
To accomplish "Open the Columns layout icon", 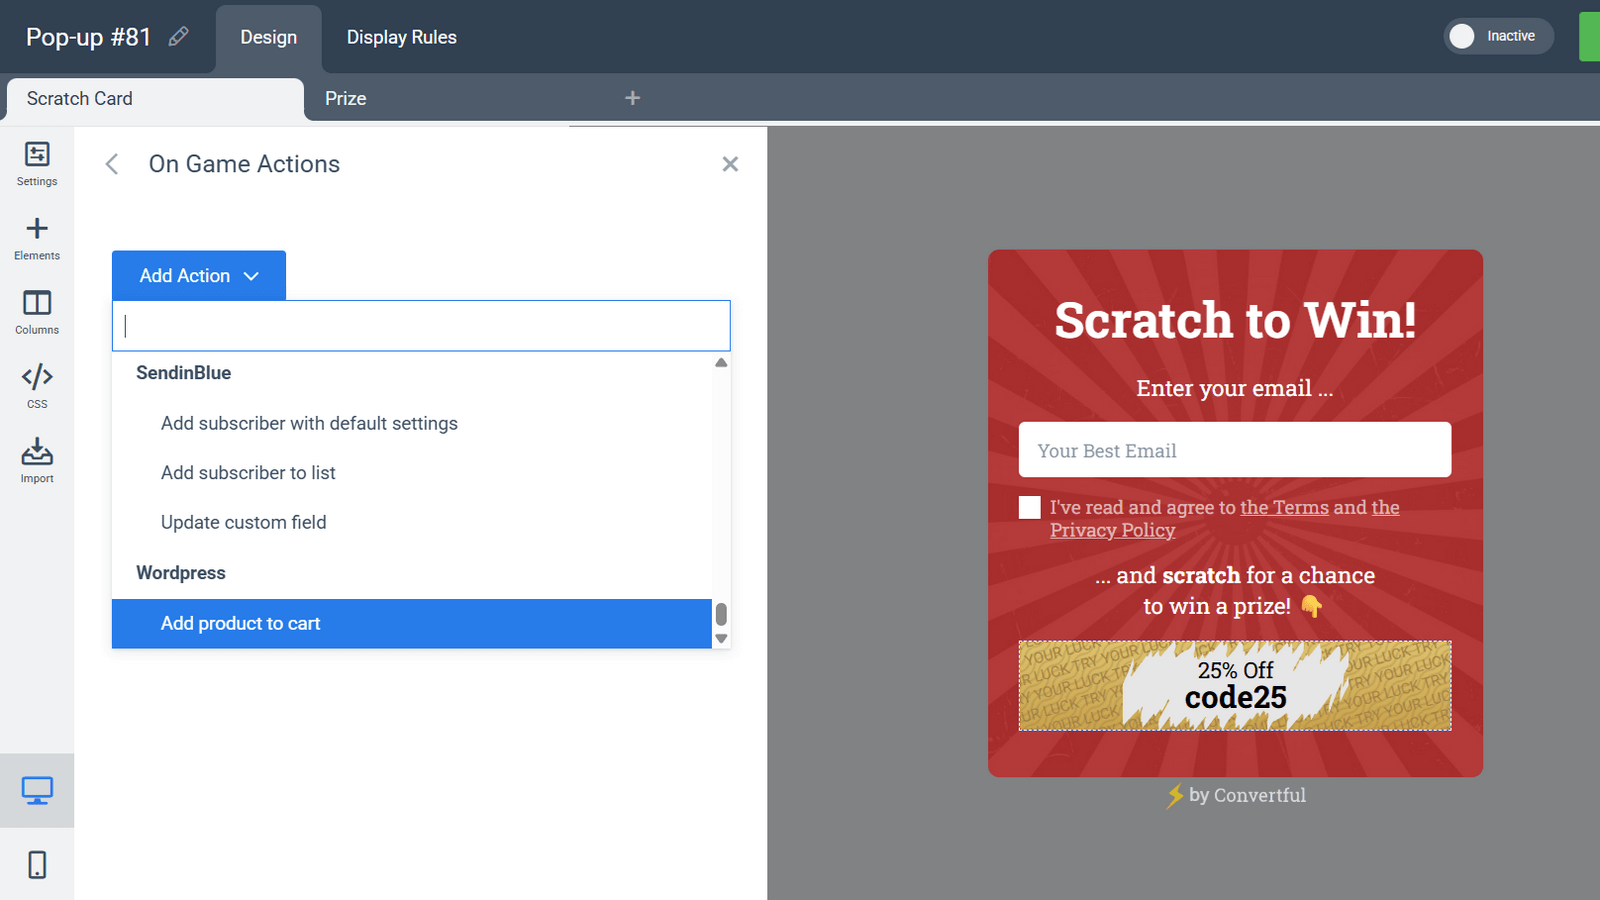I will click(x=37, y=312).
